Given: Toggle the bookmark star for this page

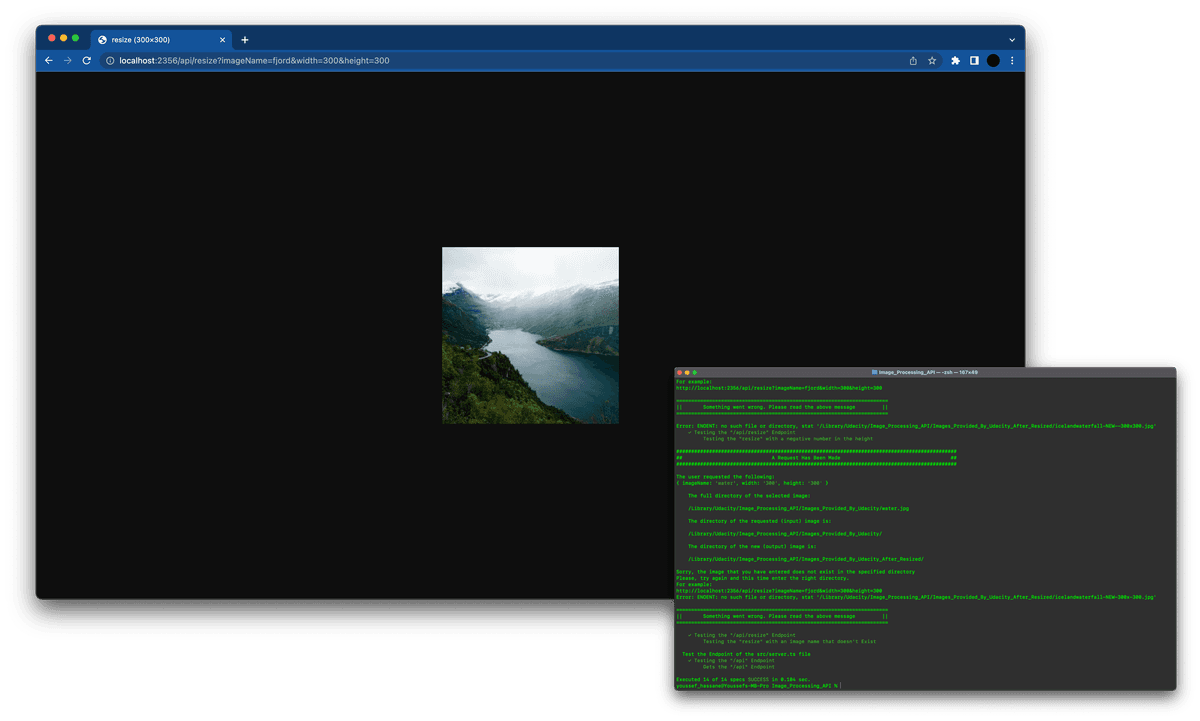Looking at the screenshot, I should (x=932, y=60).
